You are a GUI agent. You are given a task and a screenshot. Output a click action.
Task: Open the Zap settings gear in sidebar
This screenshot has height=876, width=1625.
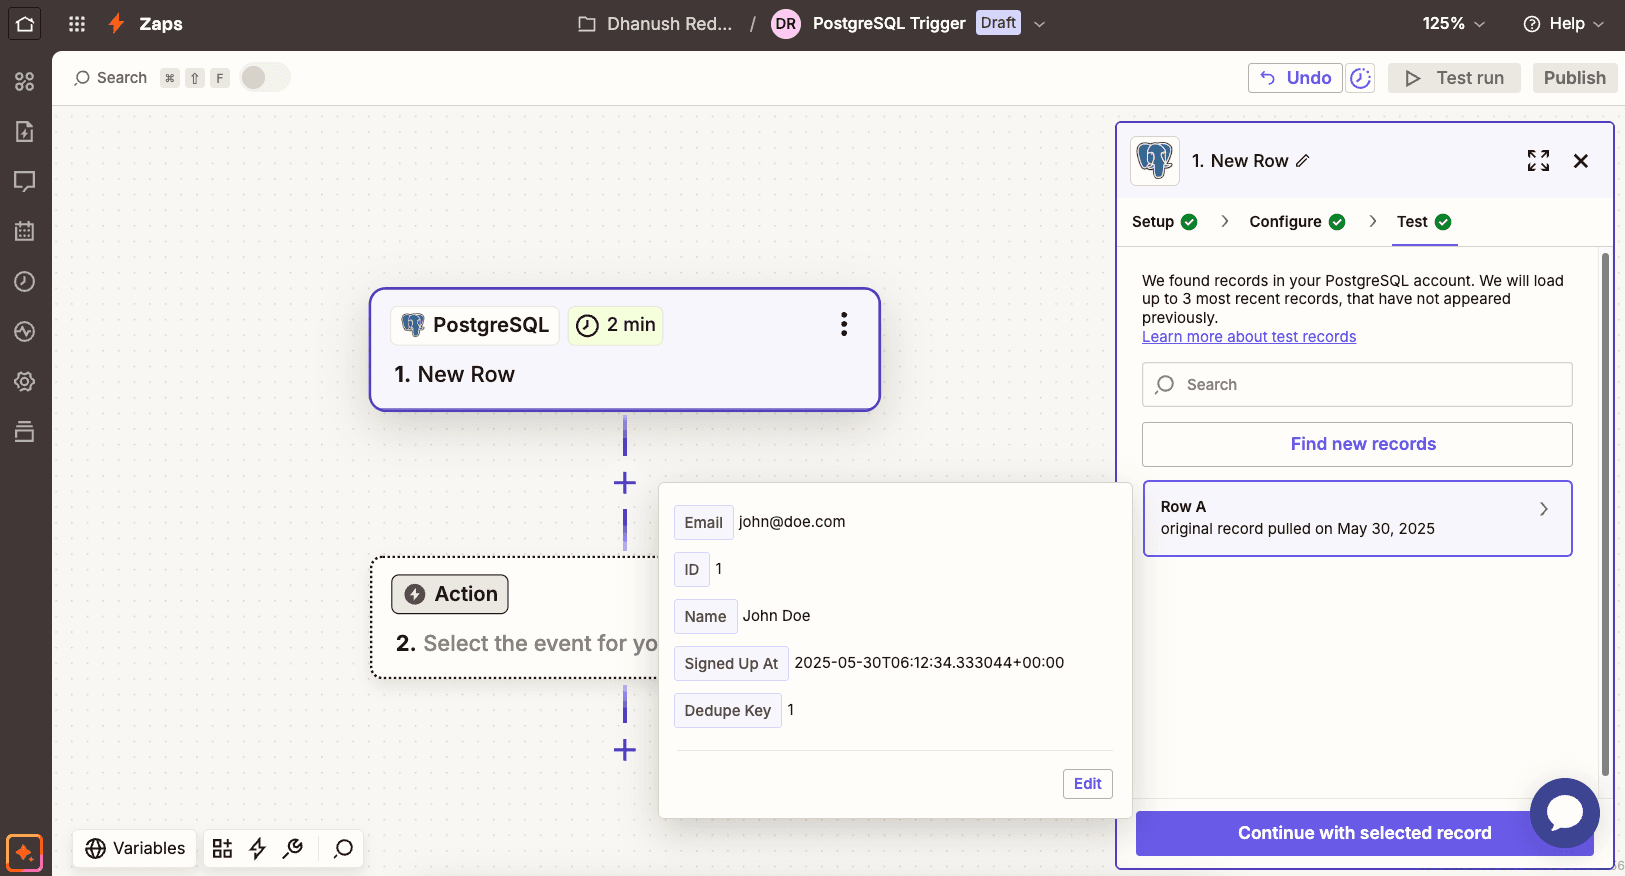(25, 381)
